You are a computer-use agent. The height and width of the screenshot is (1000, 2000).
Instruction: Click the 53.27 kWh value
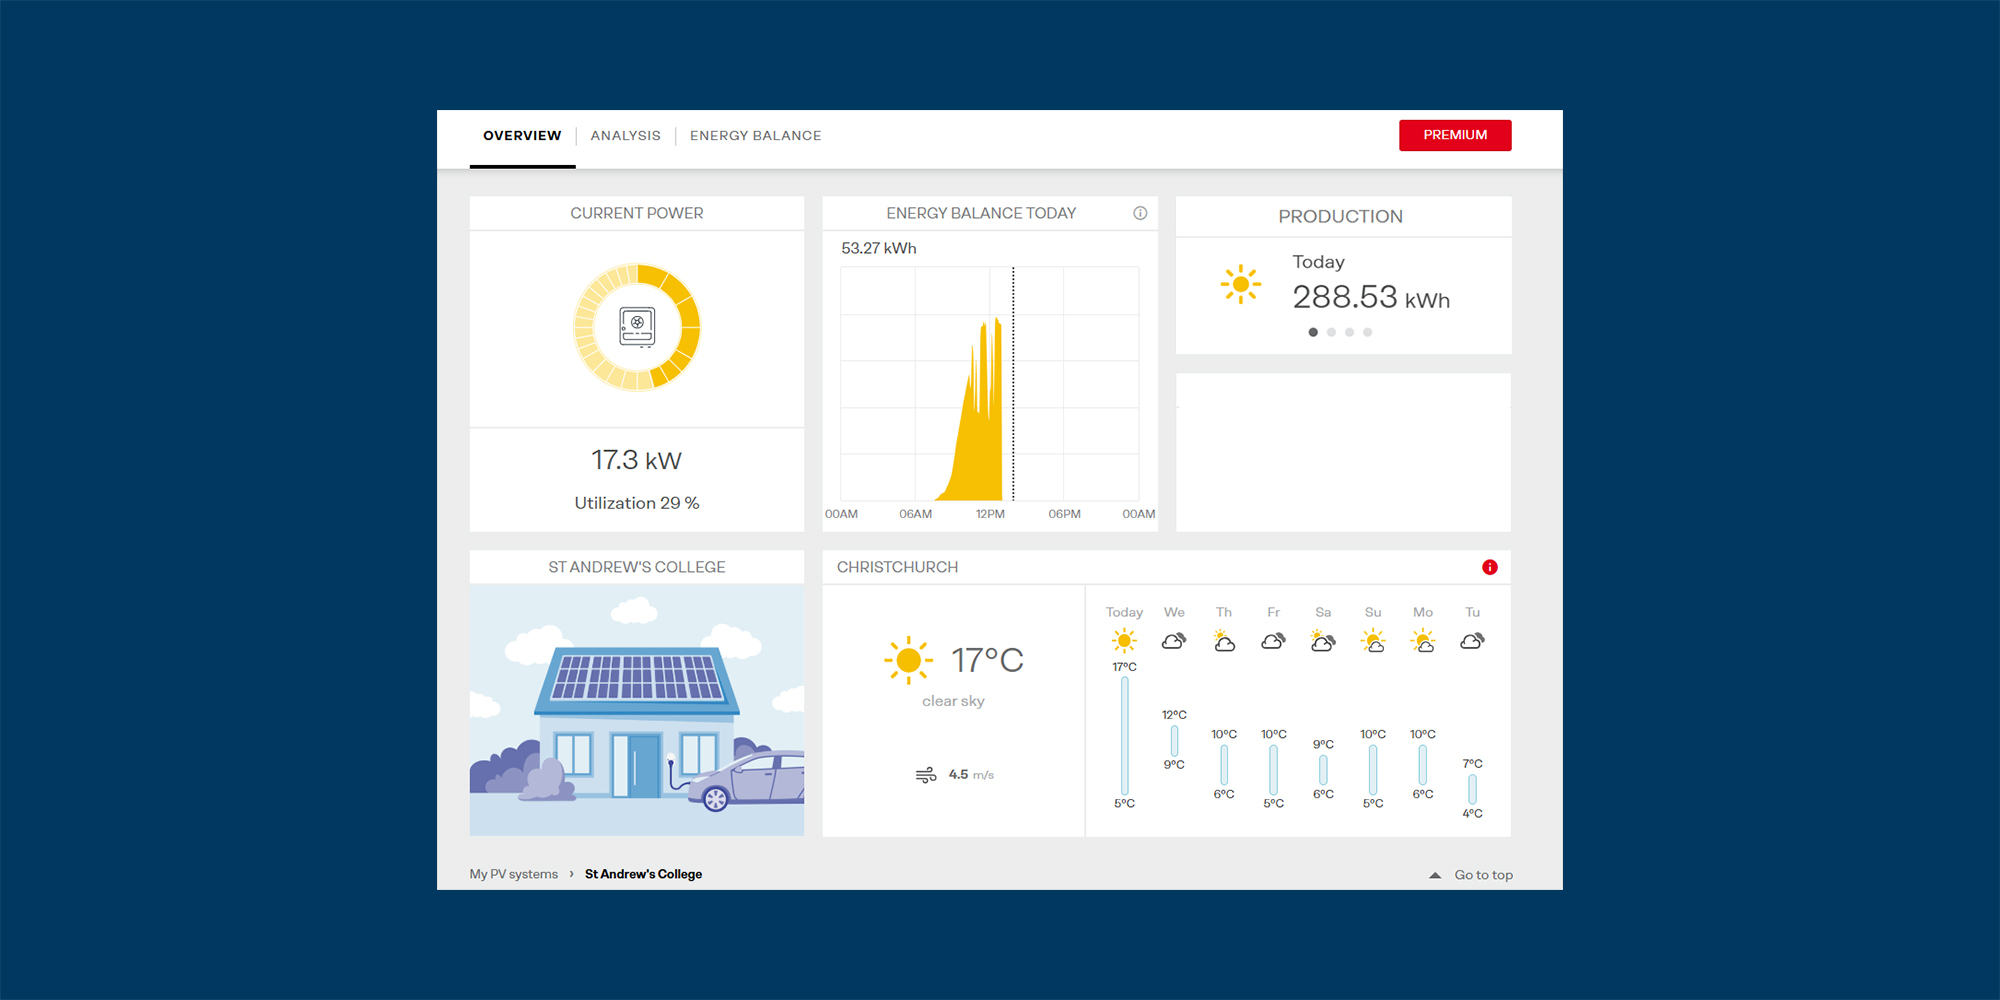pyautogui.click(x=879, y=248)
